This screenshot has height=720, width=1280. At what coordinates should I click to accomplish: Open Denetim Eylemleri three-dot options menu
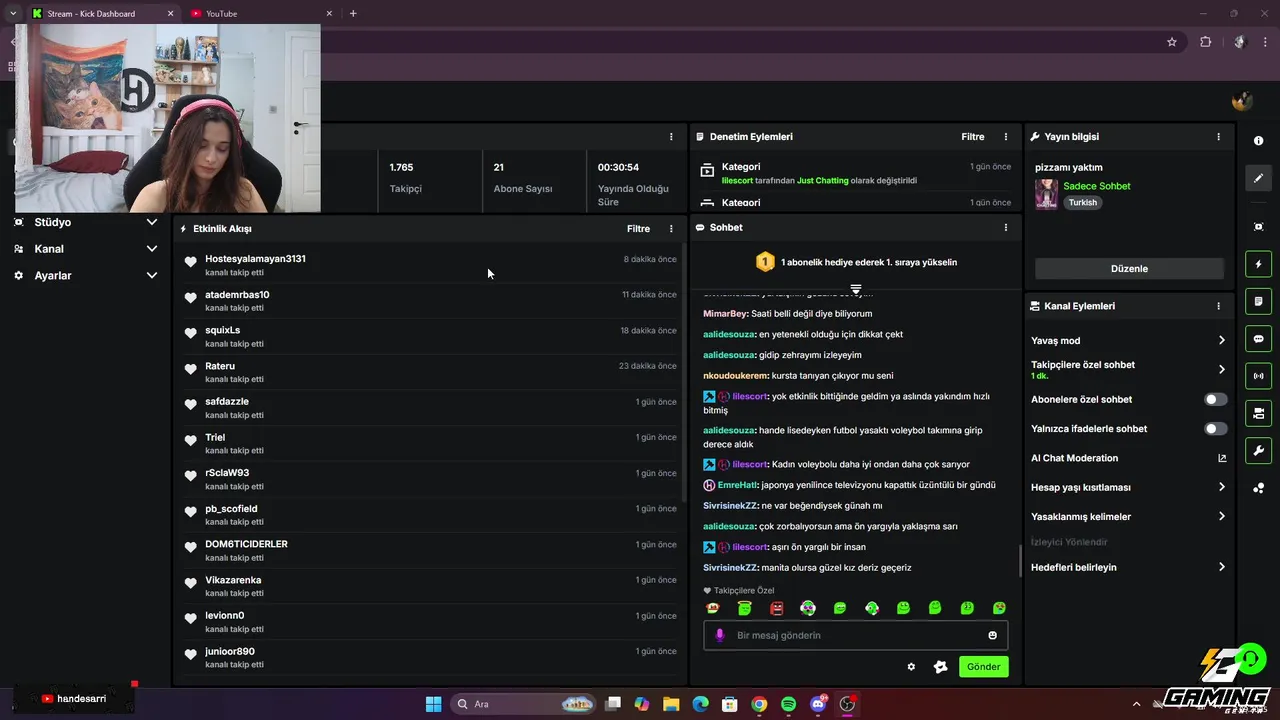click(1006, 137)
